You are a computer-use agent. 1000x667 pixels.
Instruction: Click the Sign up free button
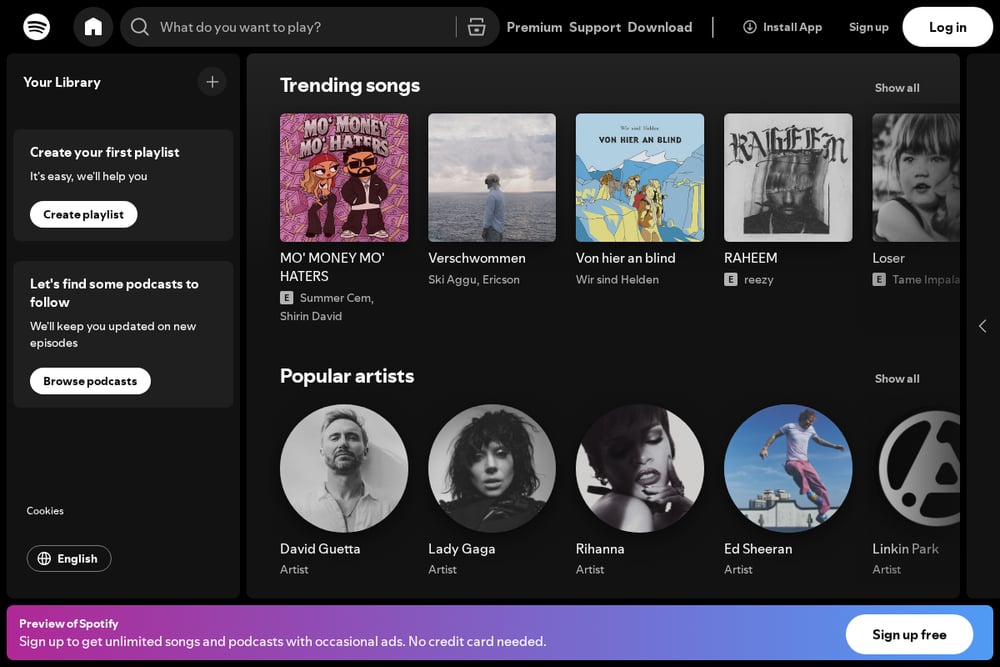tap(909, 634)
